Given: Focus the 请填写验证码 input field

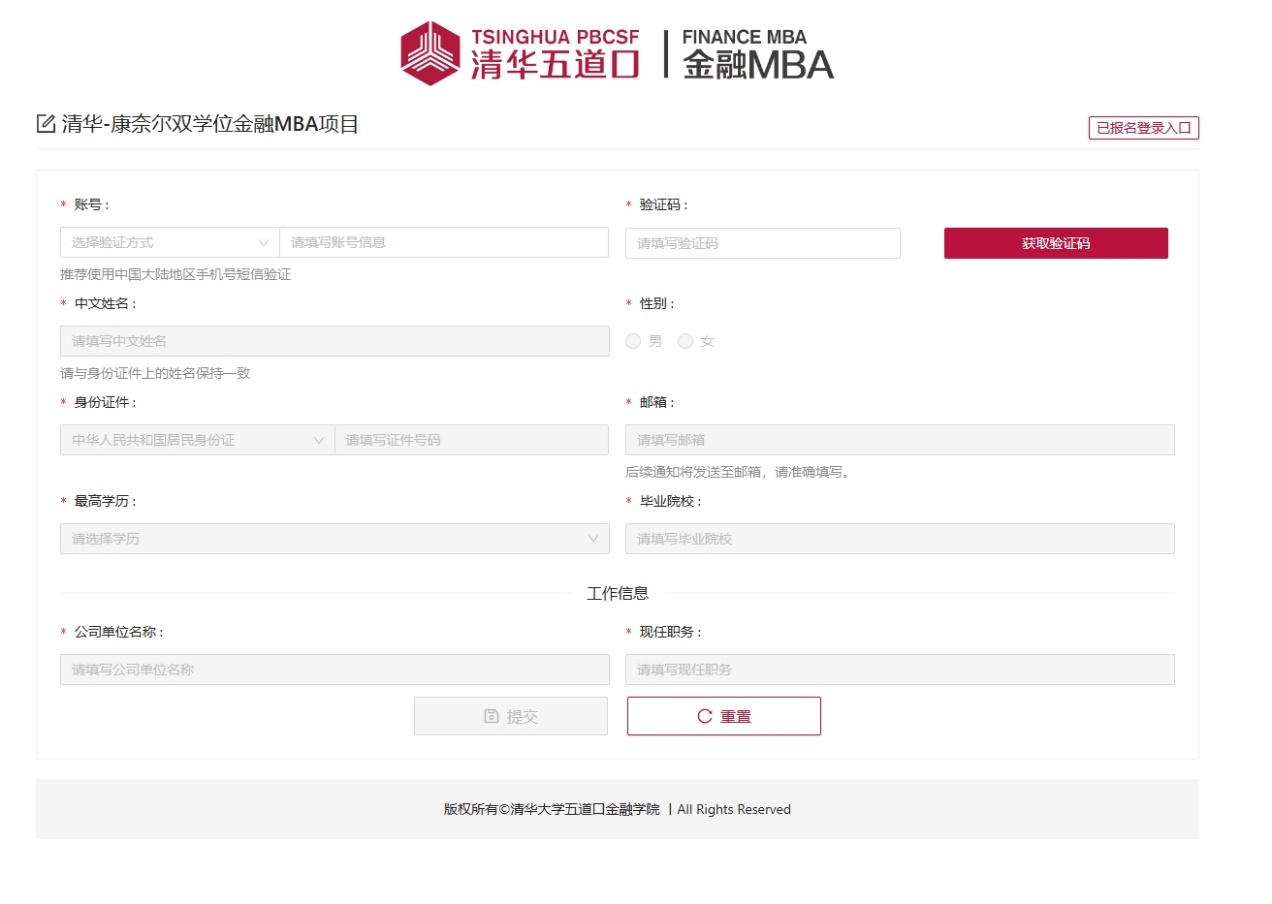Looking at the screenshot, I should [763, 243].
